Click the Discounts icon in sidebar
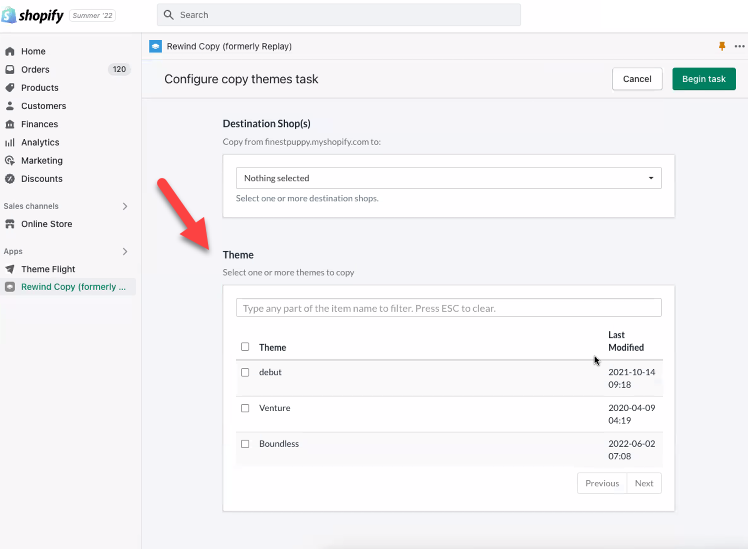The width and height of the screenshot is (748, 549). [x=10, y=179]
